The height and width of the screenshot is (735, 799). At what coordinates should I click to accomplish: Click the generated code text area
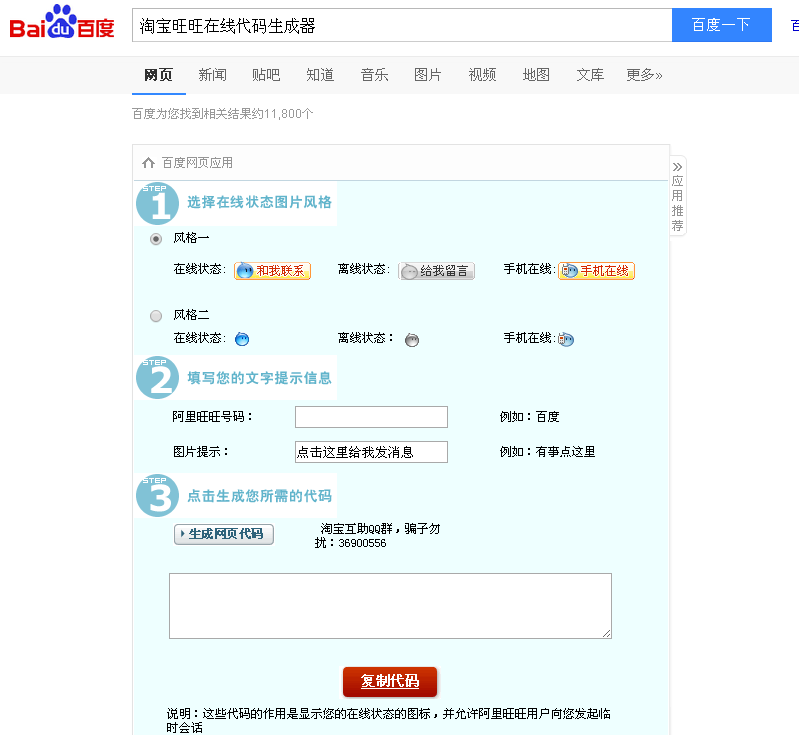click(390, 606)
